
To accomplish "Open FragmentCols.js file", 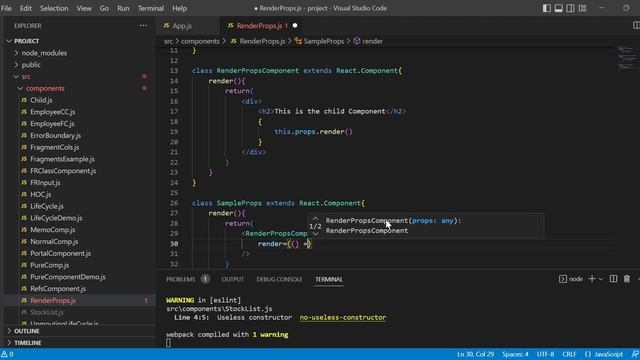I will point(54,147).
